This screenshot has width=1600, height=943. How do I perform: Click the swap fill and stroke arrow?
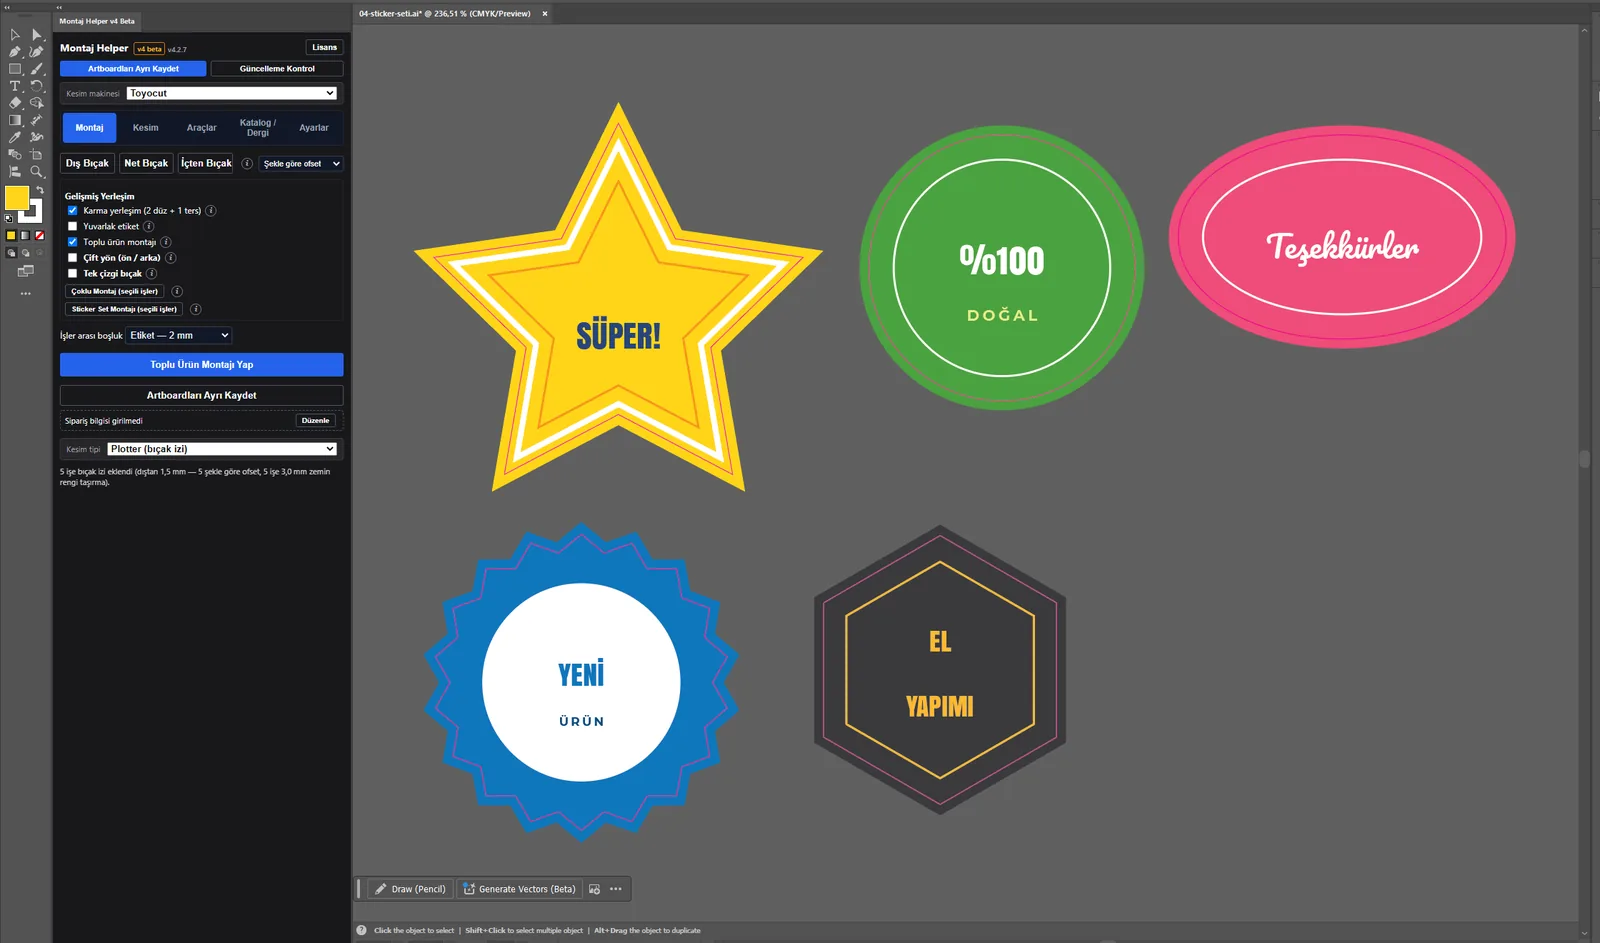pyautogui.click(x=40, y=190)
